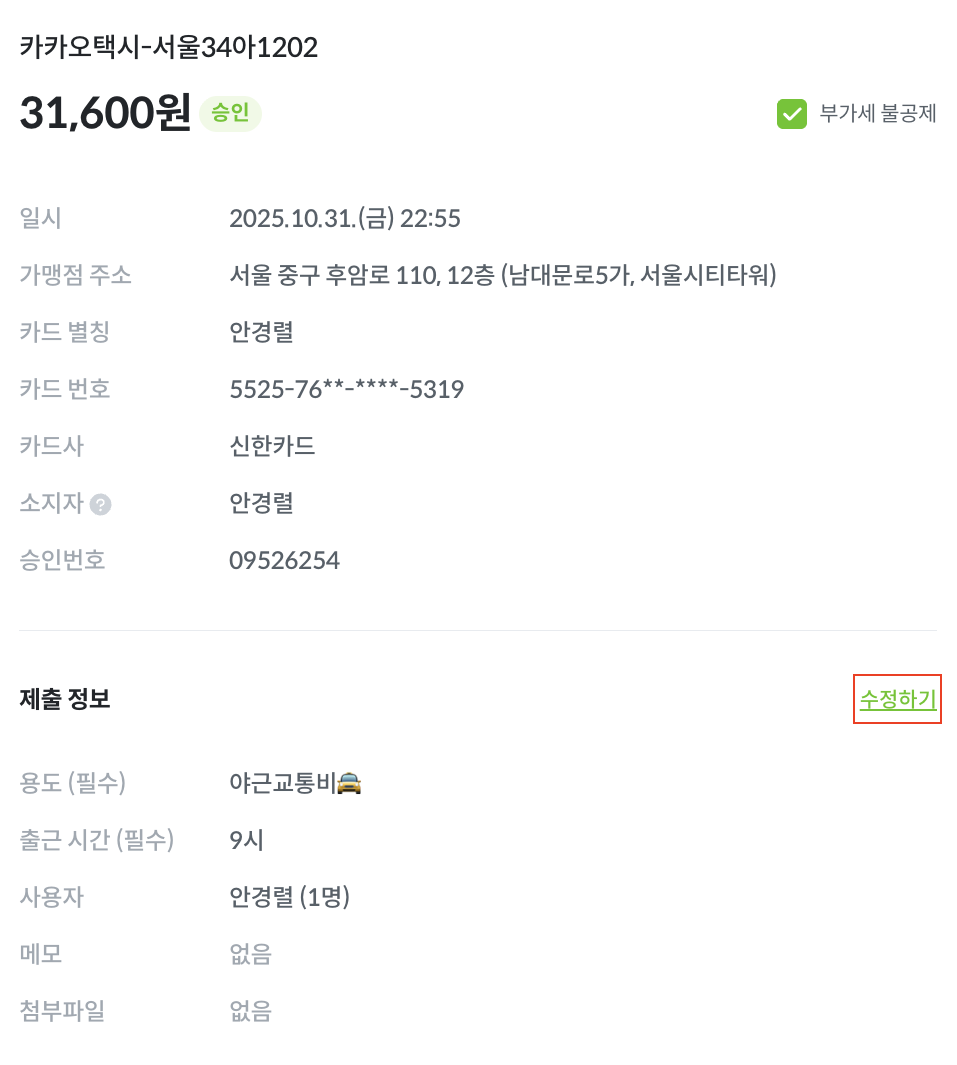Click the green 승인 status badge

click(230, 113)
